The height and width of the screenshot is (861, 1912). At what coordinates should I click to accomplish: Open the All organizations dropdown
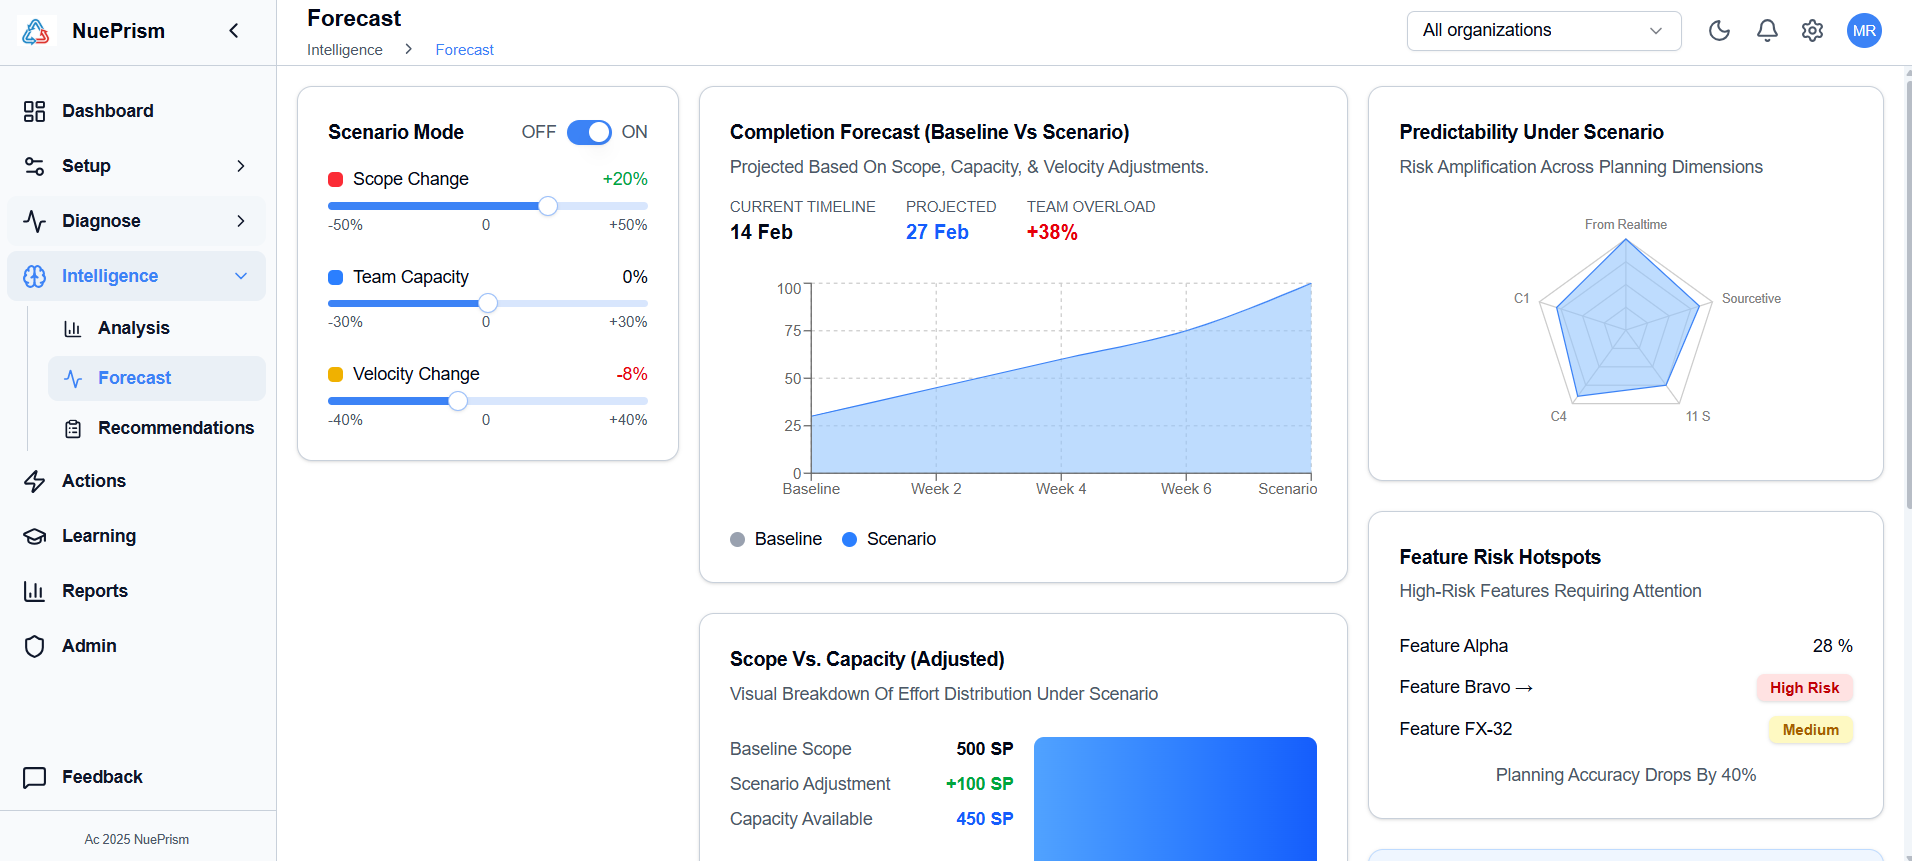coord(1544,31)
